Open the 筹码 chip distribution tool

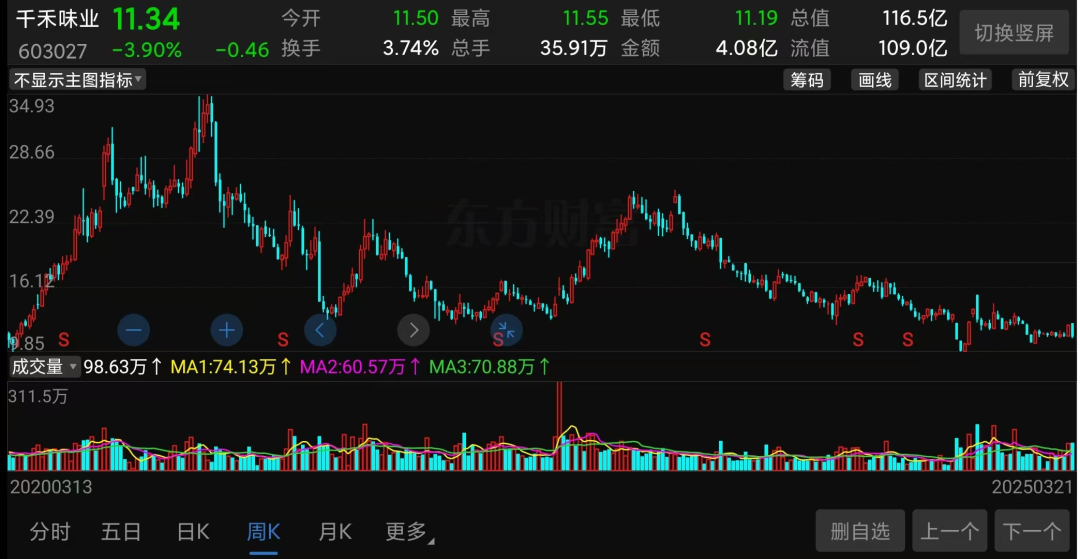(x=807, y=80)
